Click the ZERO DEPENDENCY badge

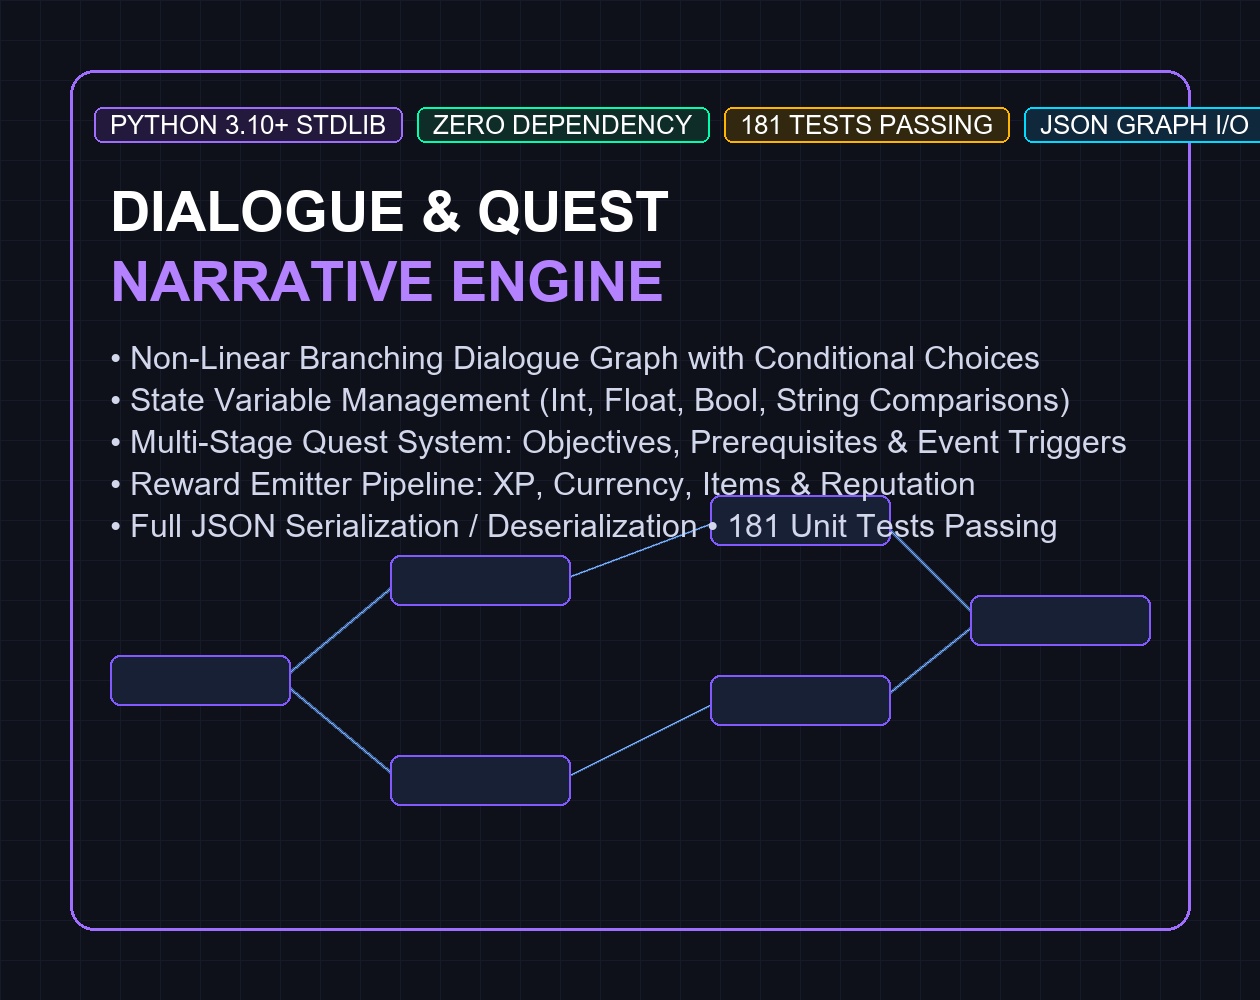click(x=563, y=125)
